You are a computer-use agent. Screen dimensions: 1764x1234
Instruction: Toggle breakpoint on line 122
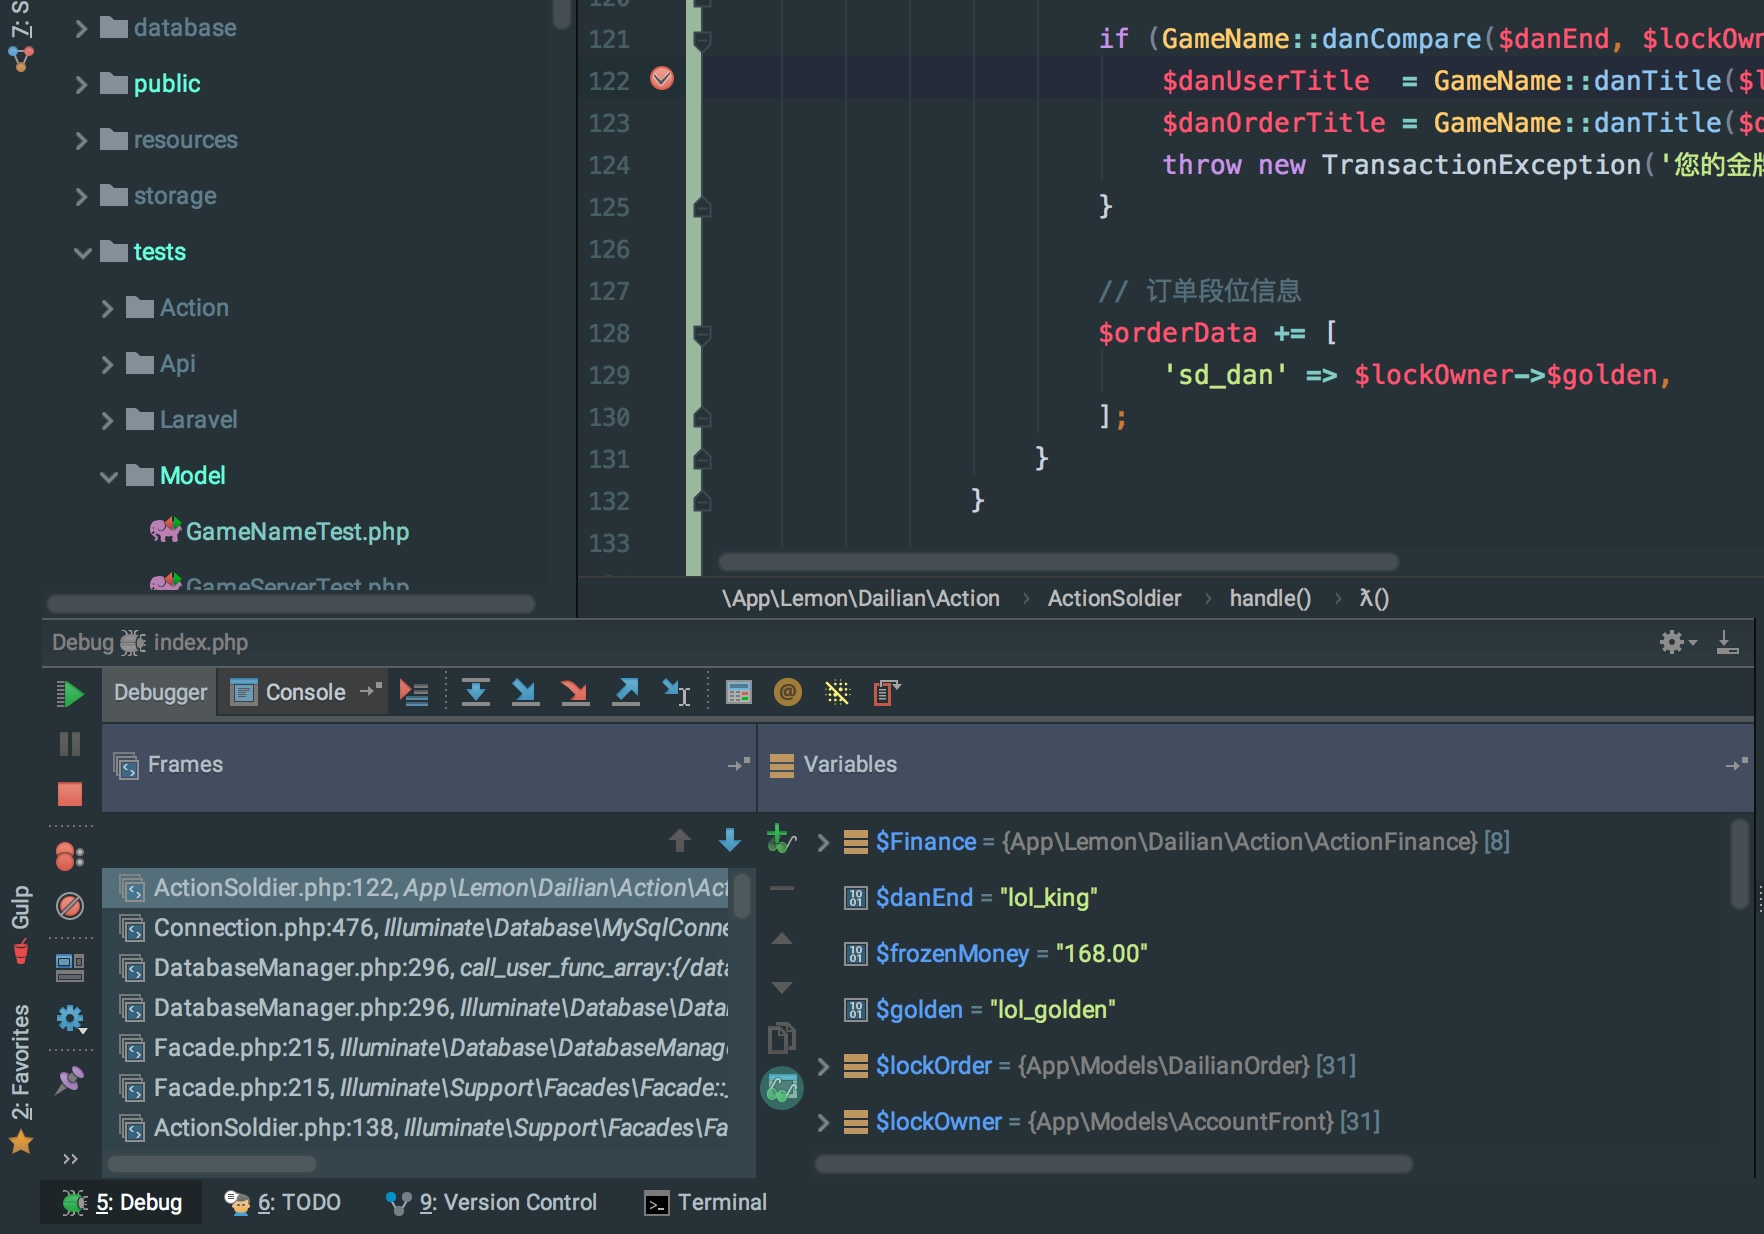662,78
